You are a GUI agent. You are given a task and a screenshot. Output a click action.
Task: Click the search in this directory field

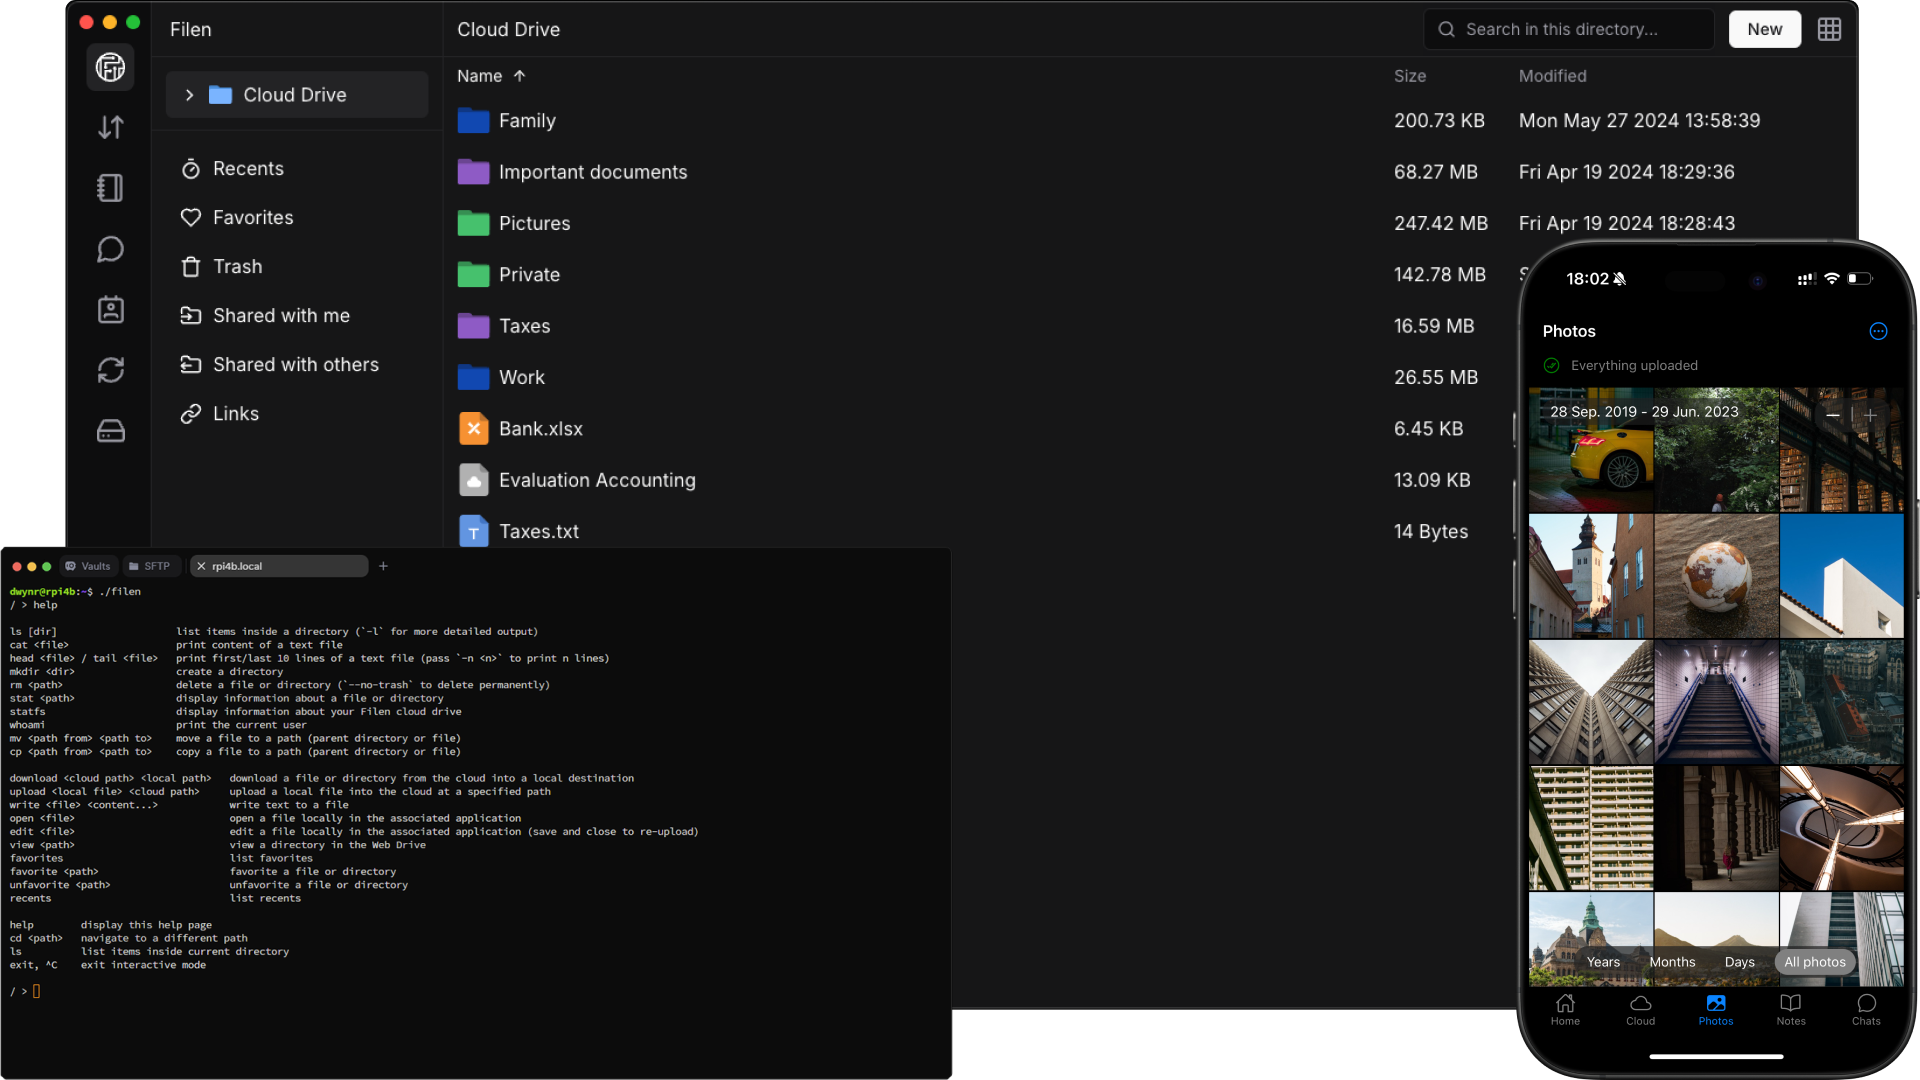[1570, 29]
